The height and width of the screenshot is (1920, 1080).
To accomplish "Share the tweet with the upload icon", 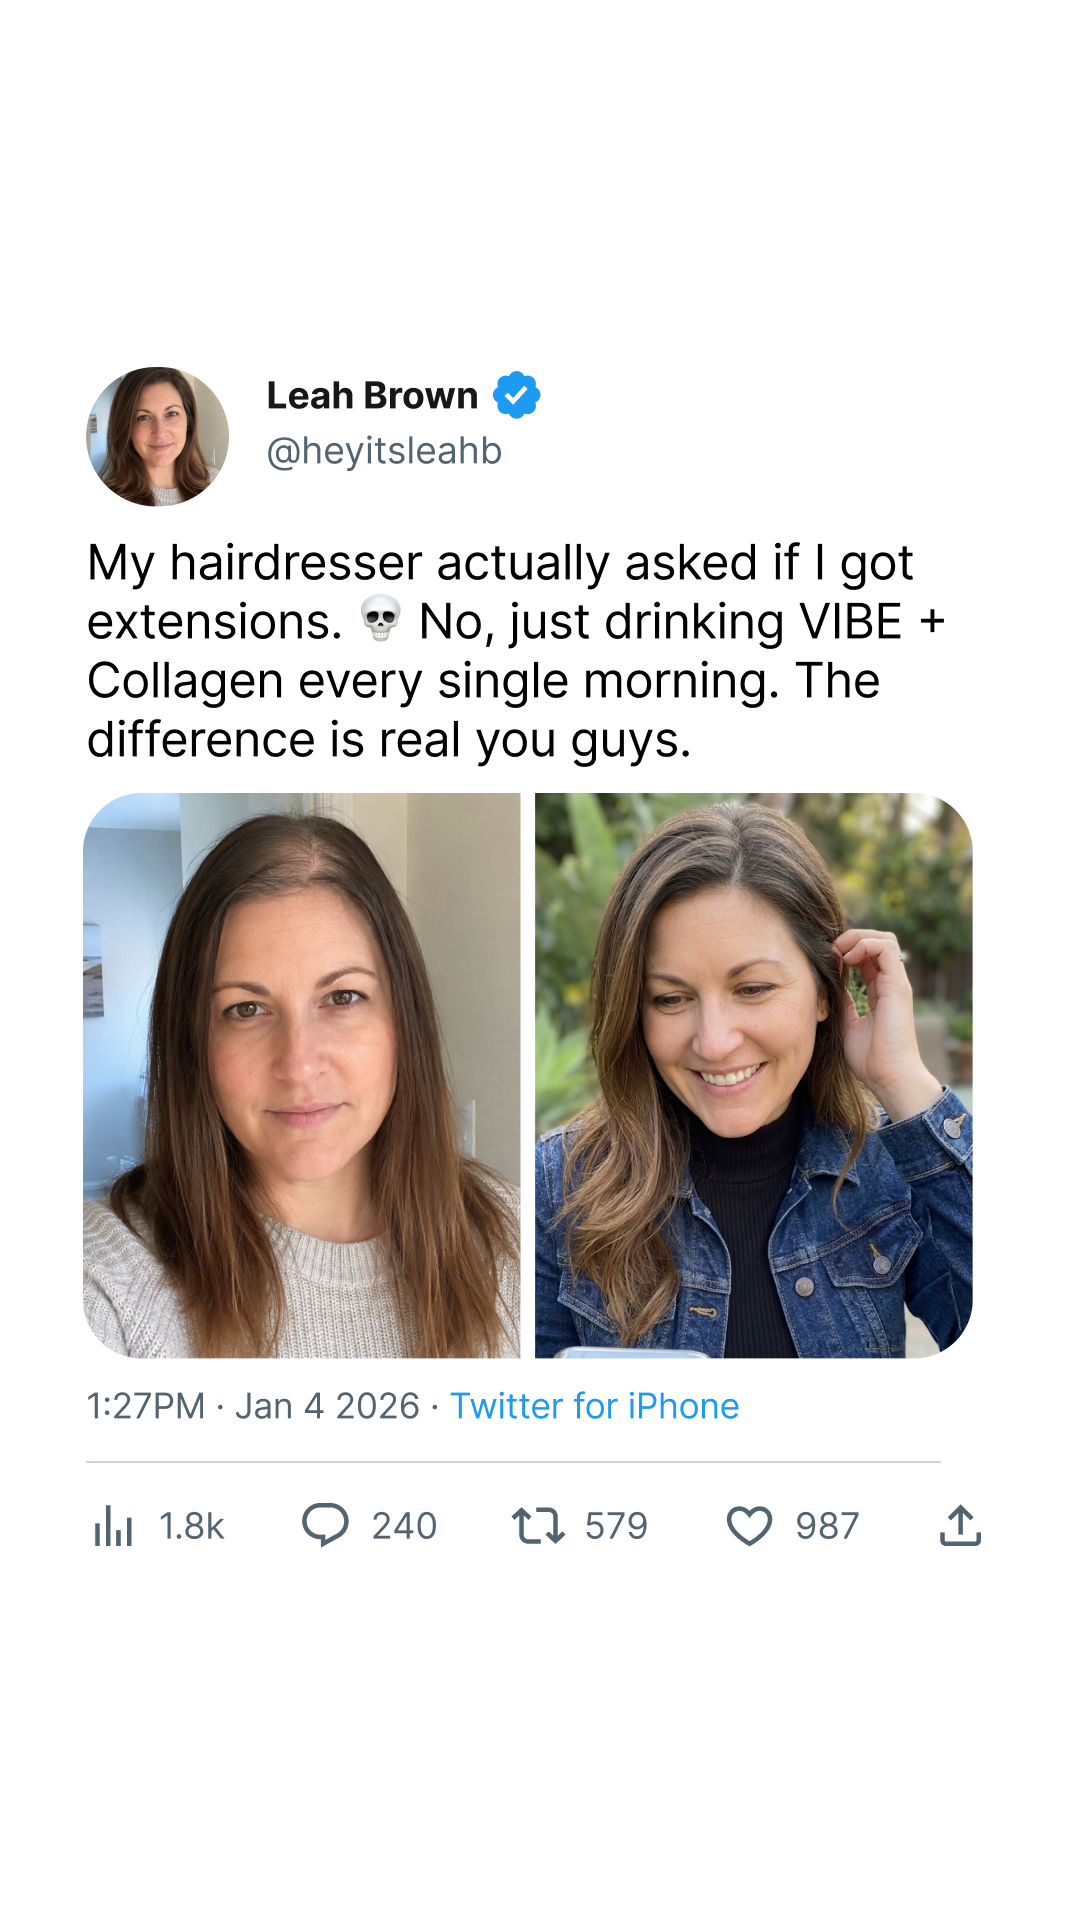I will tap(960, 1526).
